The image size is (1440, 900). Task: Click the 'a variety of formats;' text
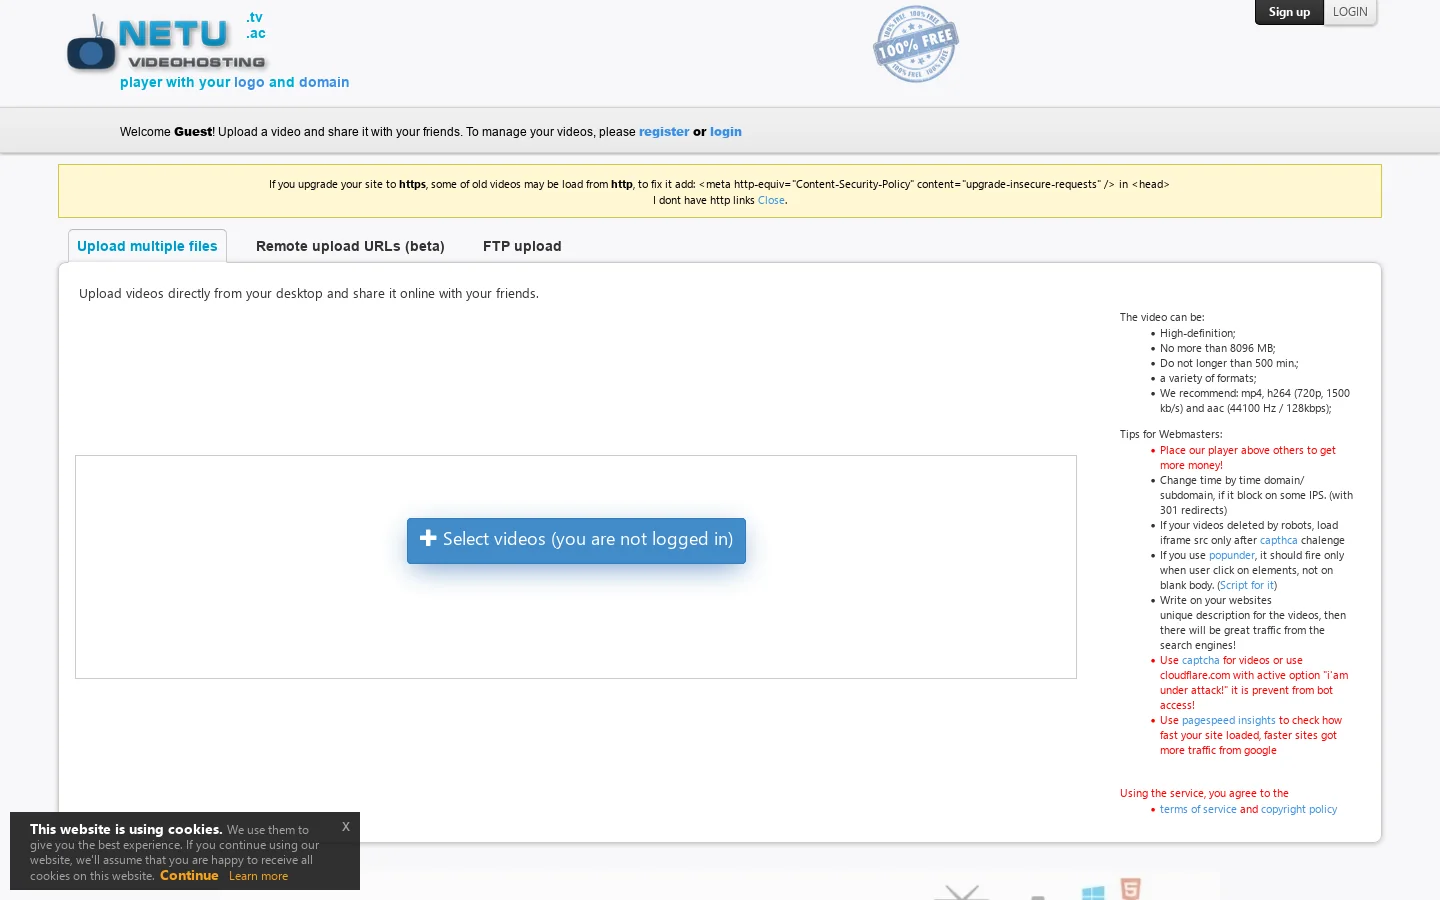tap(1208, 378)
